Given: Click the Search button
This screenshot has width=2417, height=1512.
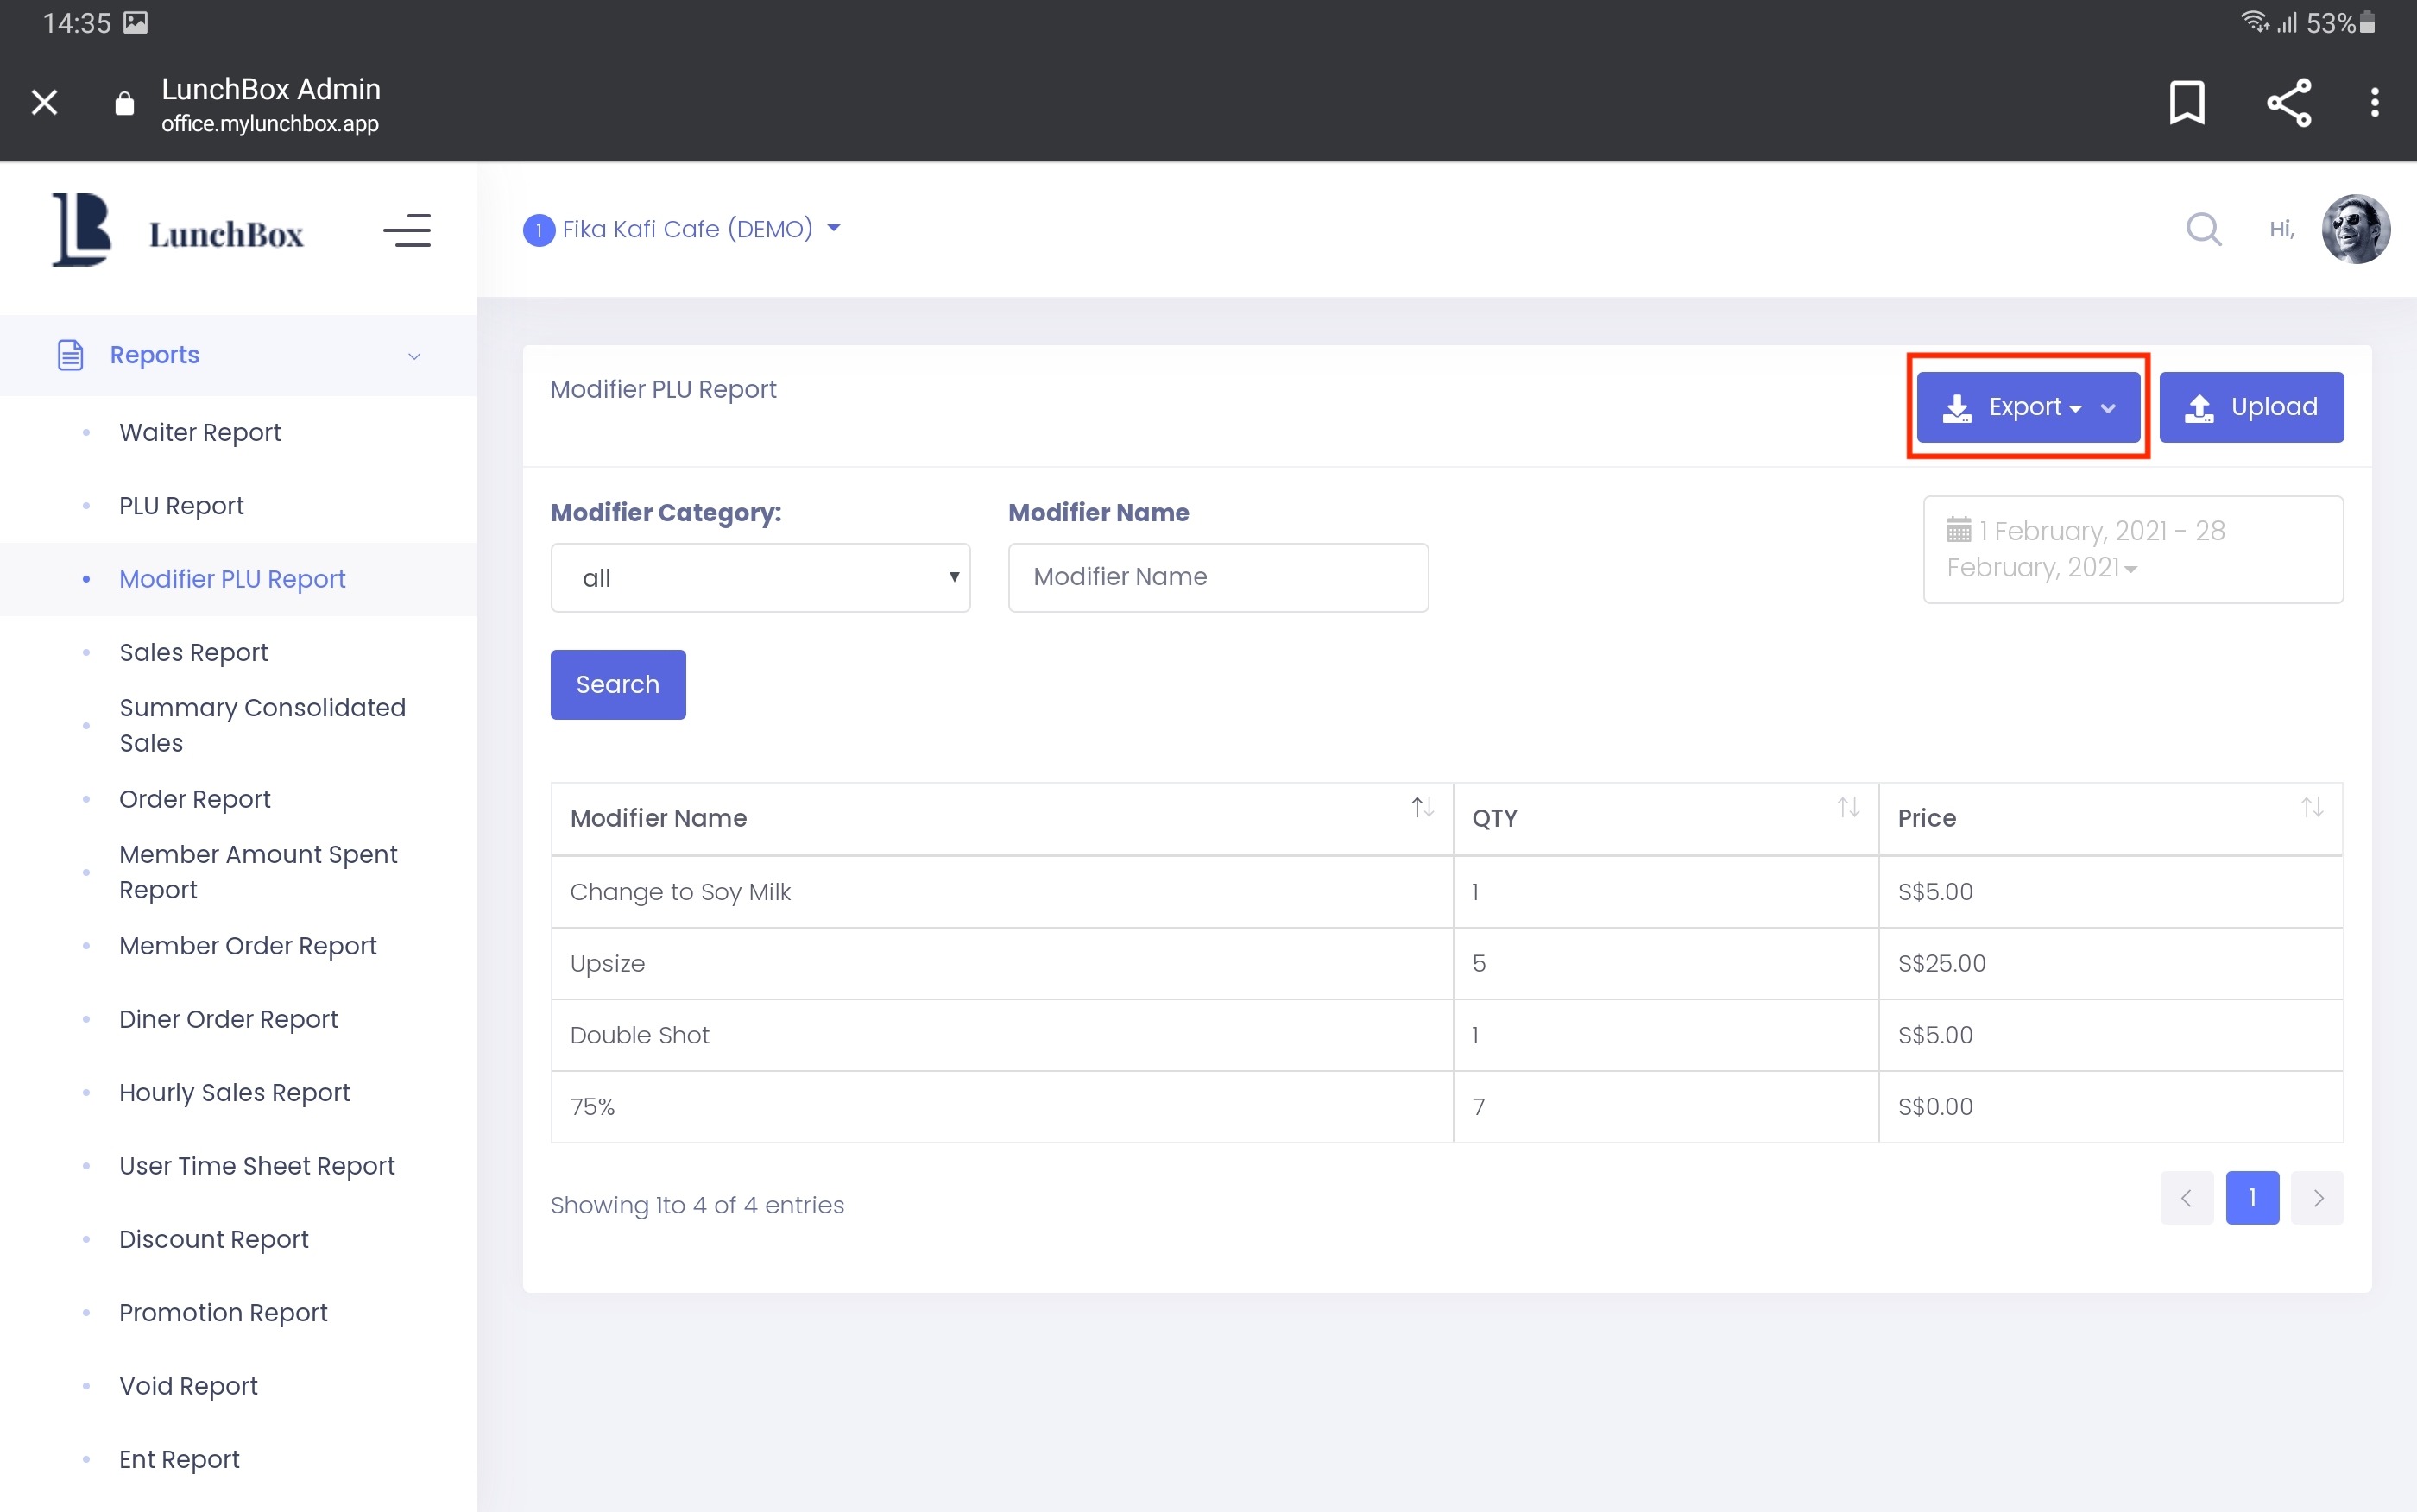Looking at the screenshot, I should point(617,685).
